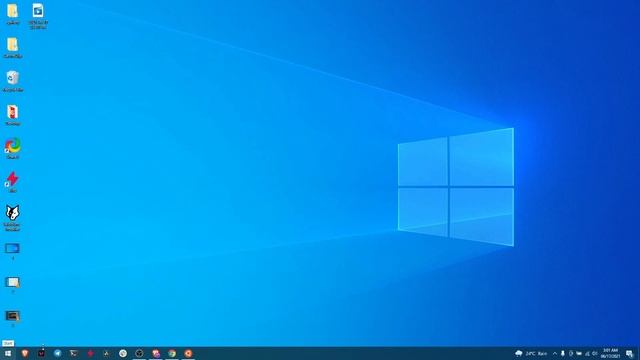Screen dimensions: 640x360
Task: Launch Brave browser from the taskbar
Action: [25, 353]
